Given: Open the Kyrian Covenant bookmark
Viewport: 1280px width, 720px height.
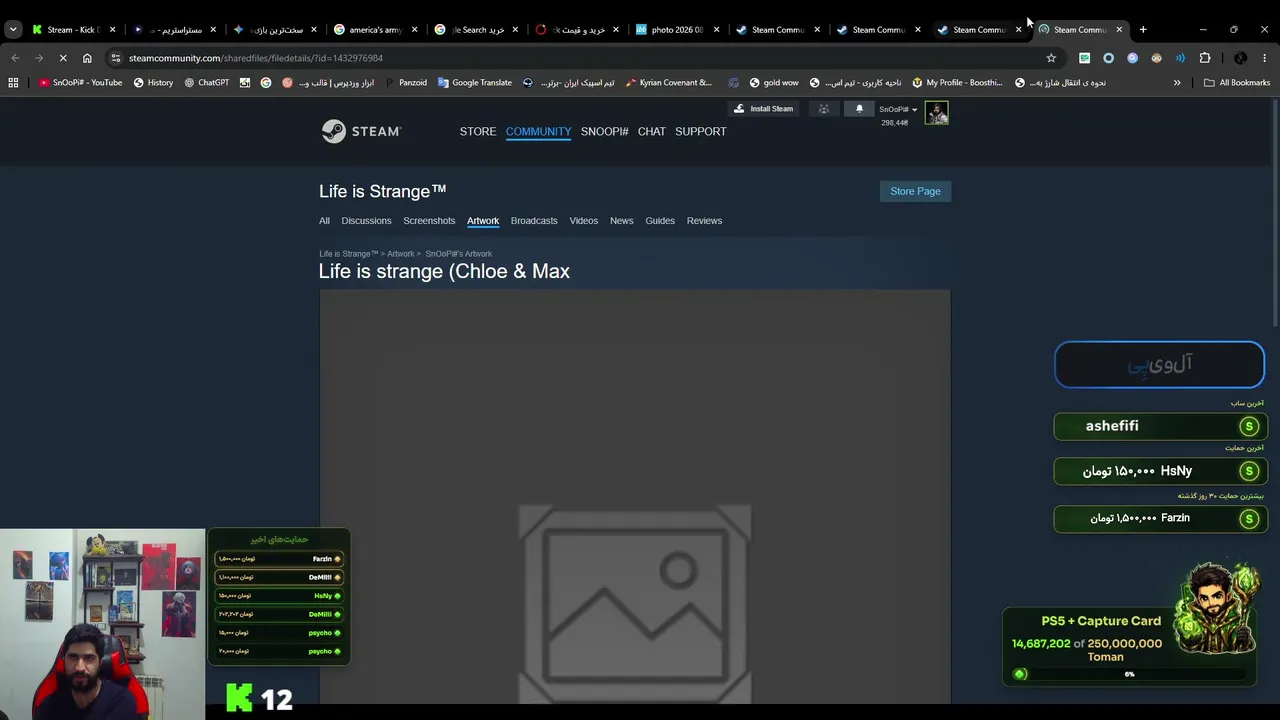Looking at the screenshot, I should point(668,83).
